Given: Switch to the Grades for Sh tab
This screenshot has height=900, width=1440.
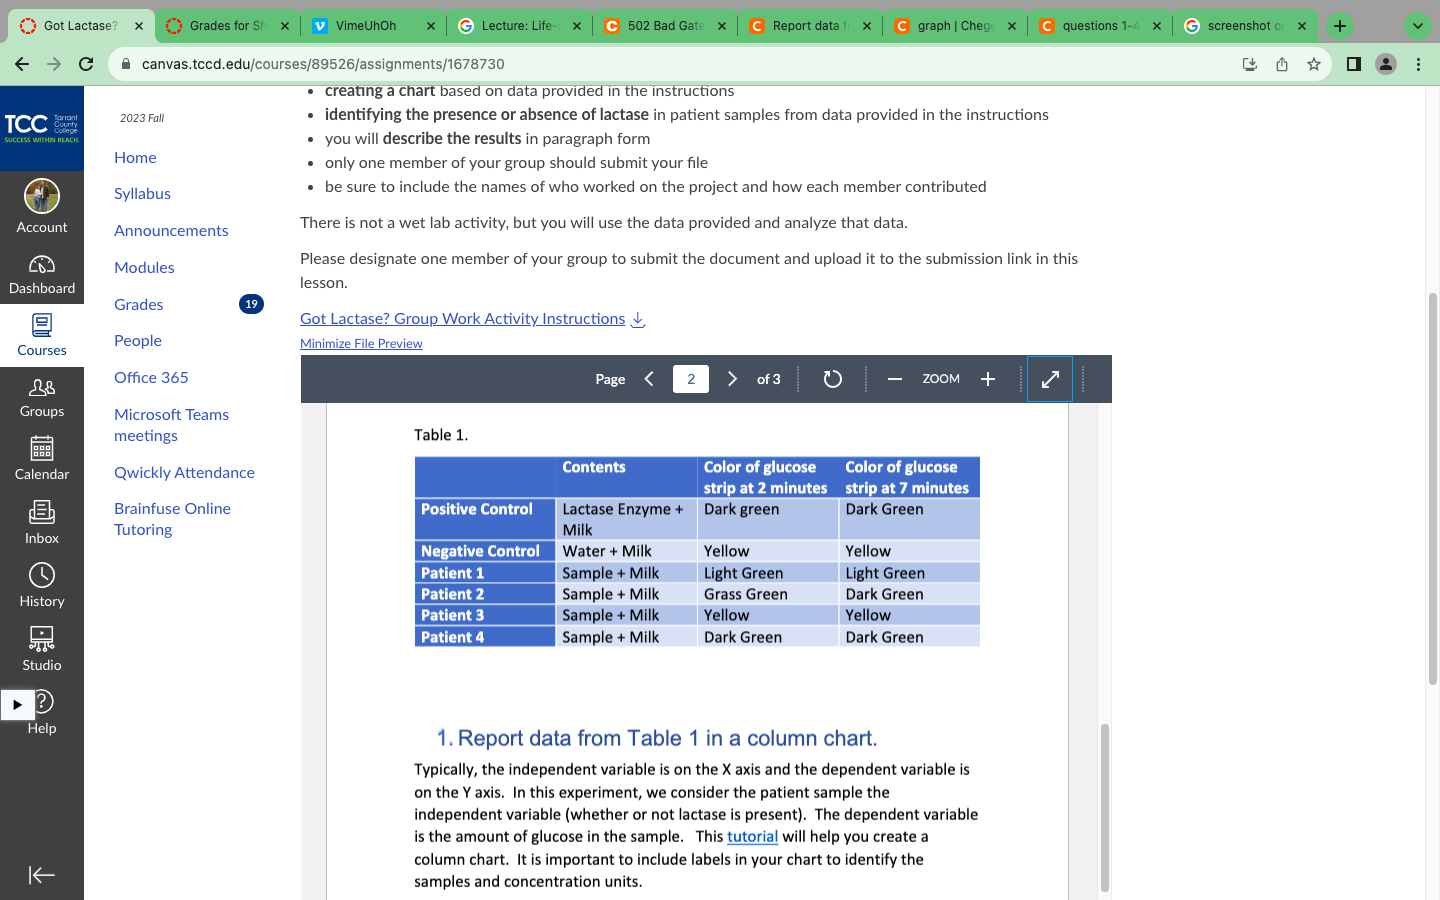Looking at the screenshot, I should [x=228, y=26].
